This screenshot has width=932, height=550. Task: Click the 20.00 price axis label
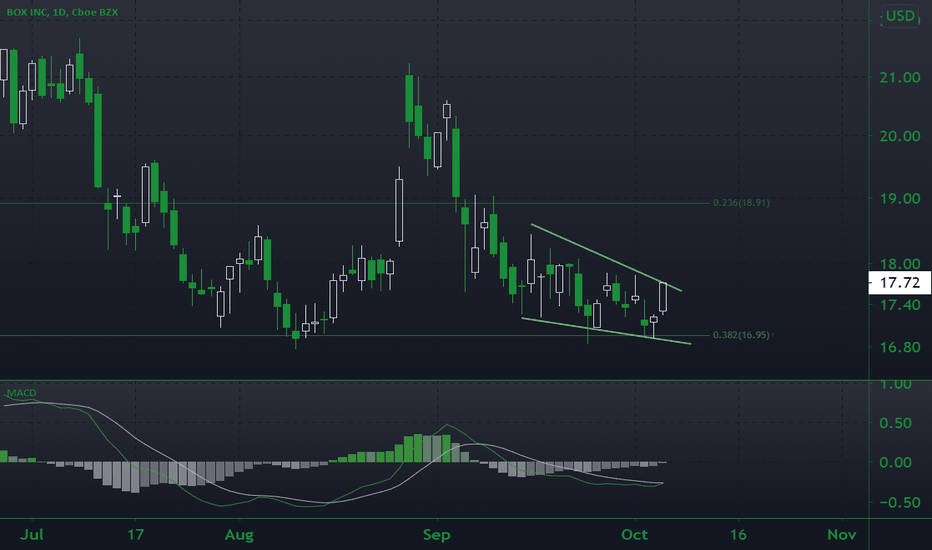tap(900, 136)
